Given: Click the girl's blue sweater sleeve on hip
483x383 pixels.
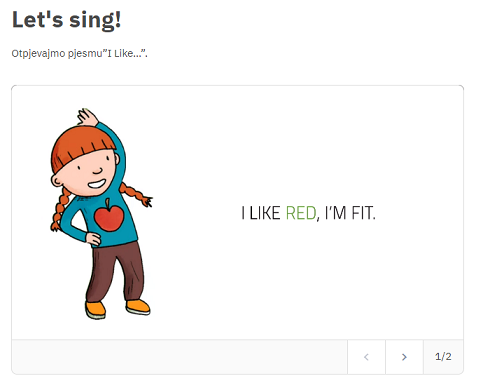Looking at the screenshot, I should (75, 225).
